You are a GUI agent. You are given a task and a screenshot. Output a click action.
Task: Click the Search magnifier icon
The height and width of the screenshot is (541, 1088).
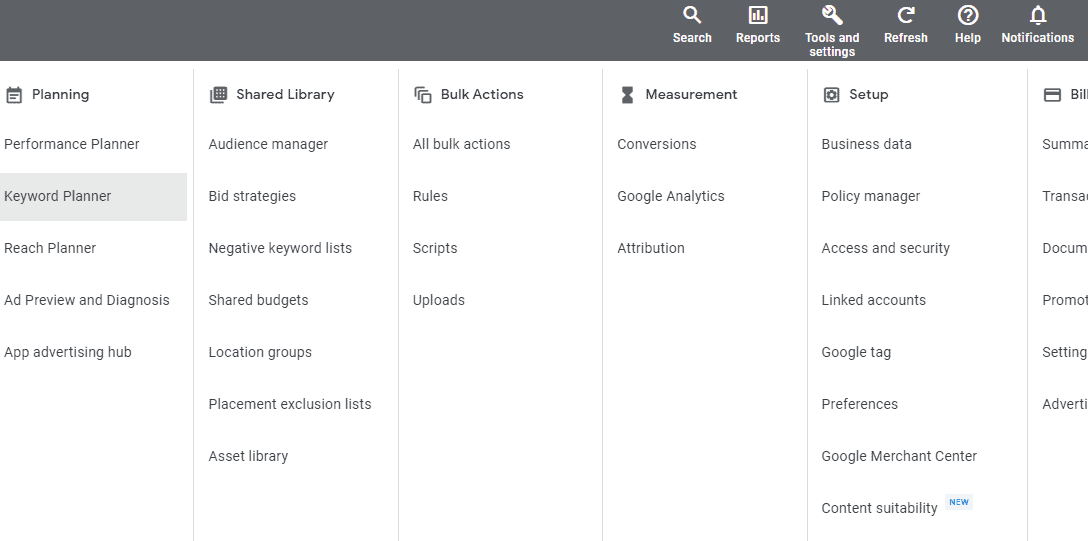point(692,15)
